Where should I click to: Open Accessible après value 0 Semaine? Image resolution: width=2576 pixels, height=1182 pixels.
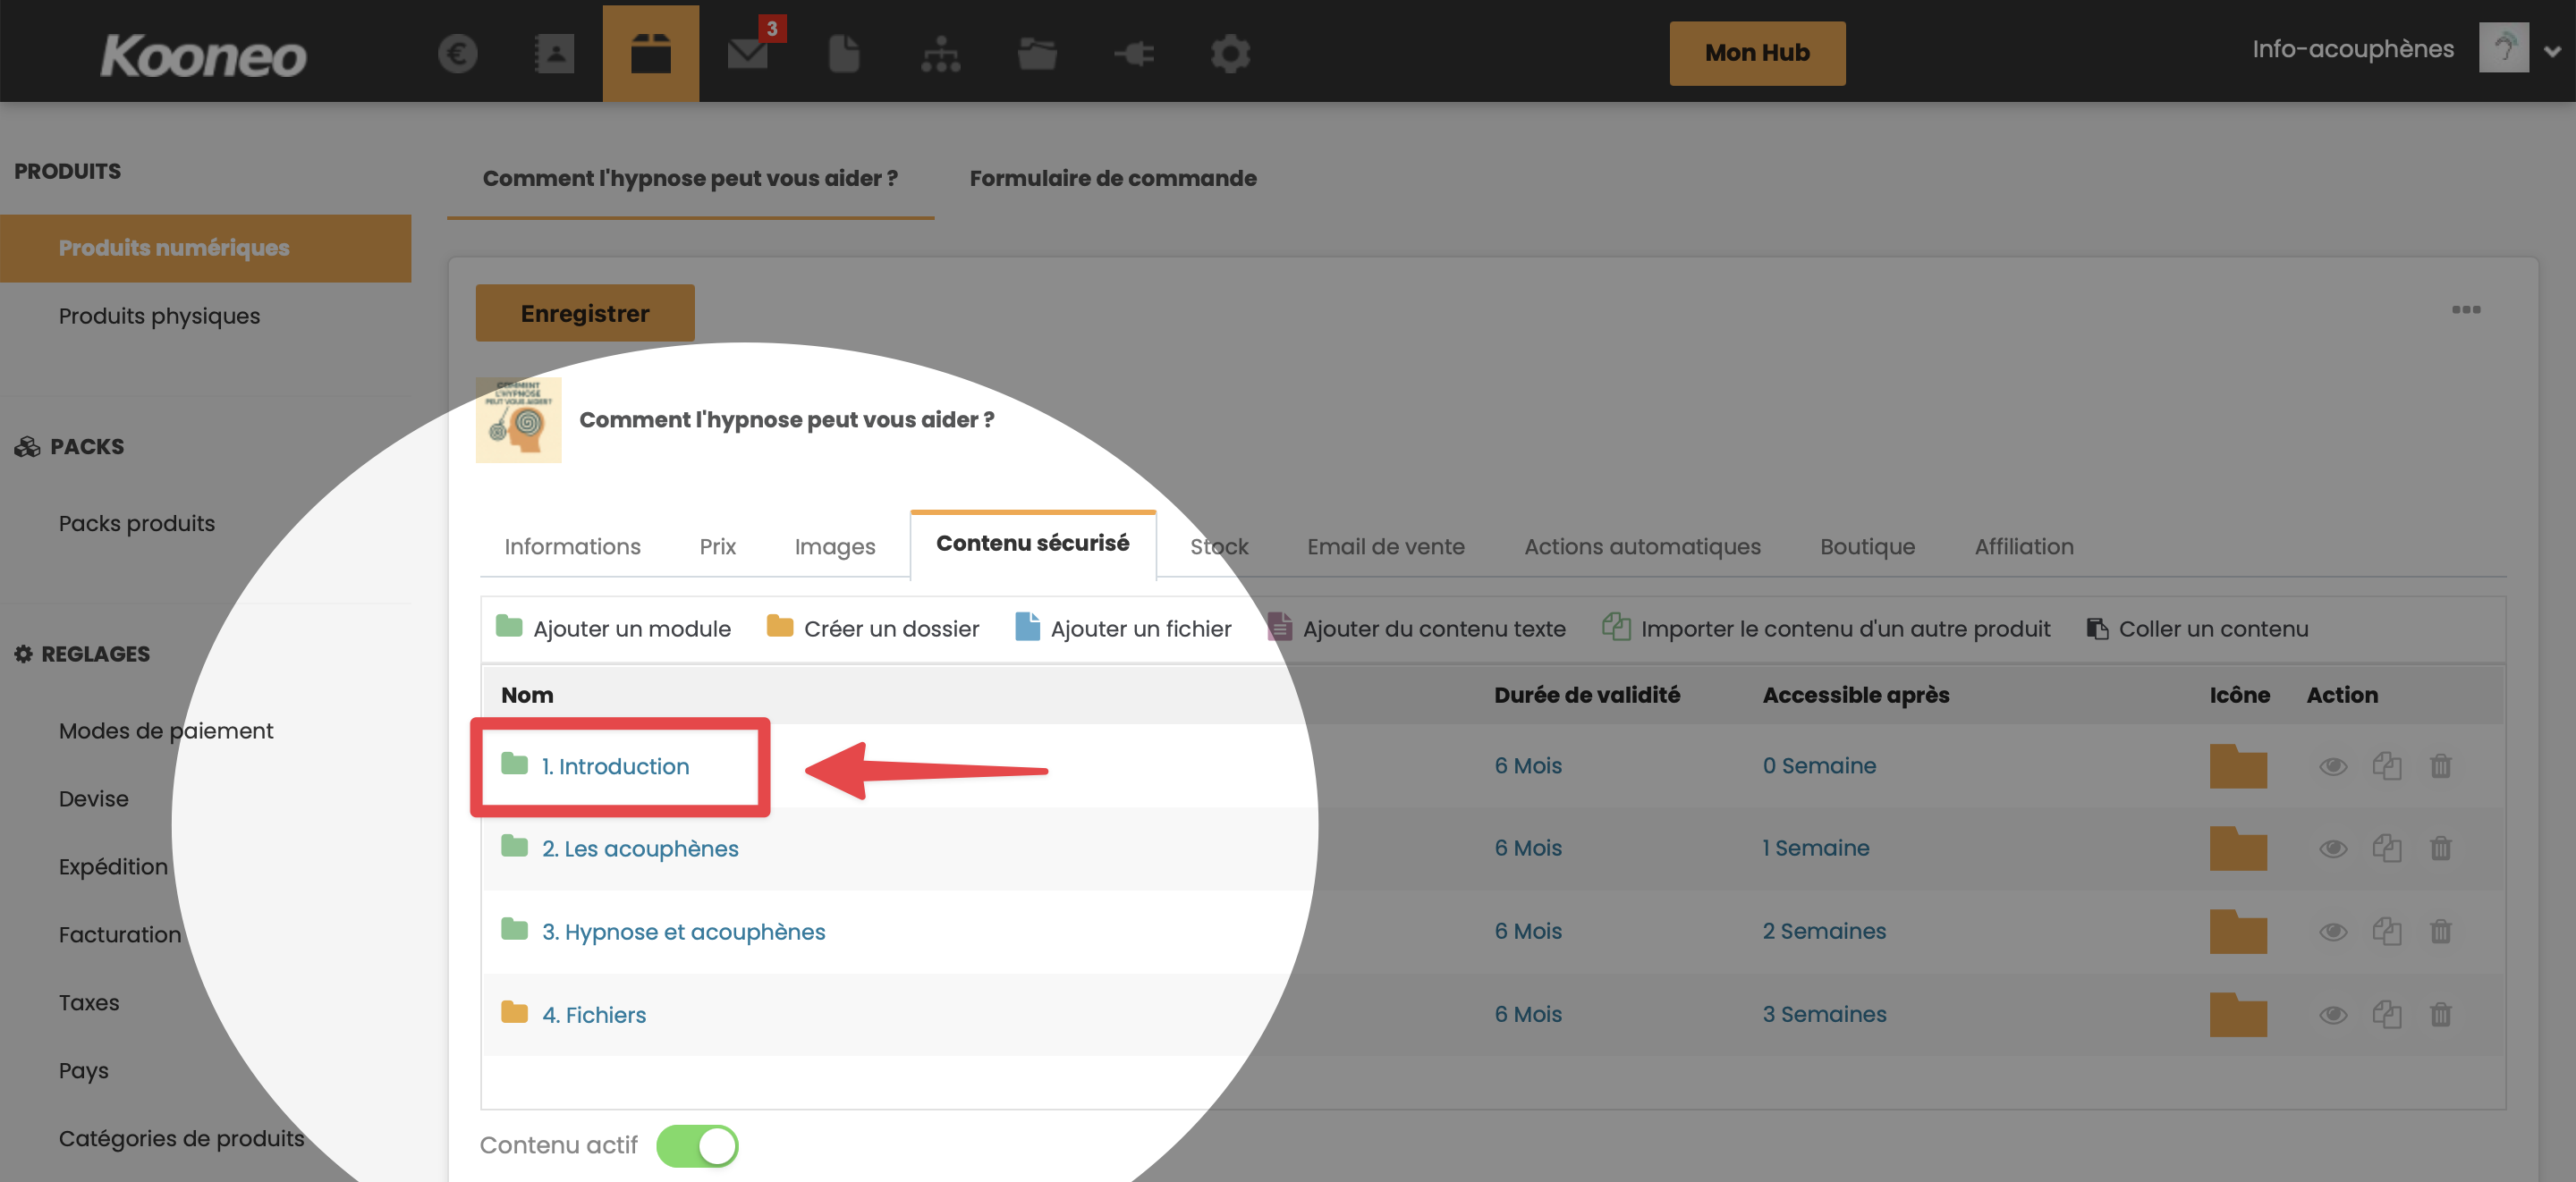click(x=1818, y=766)
